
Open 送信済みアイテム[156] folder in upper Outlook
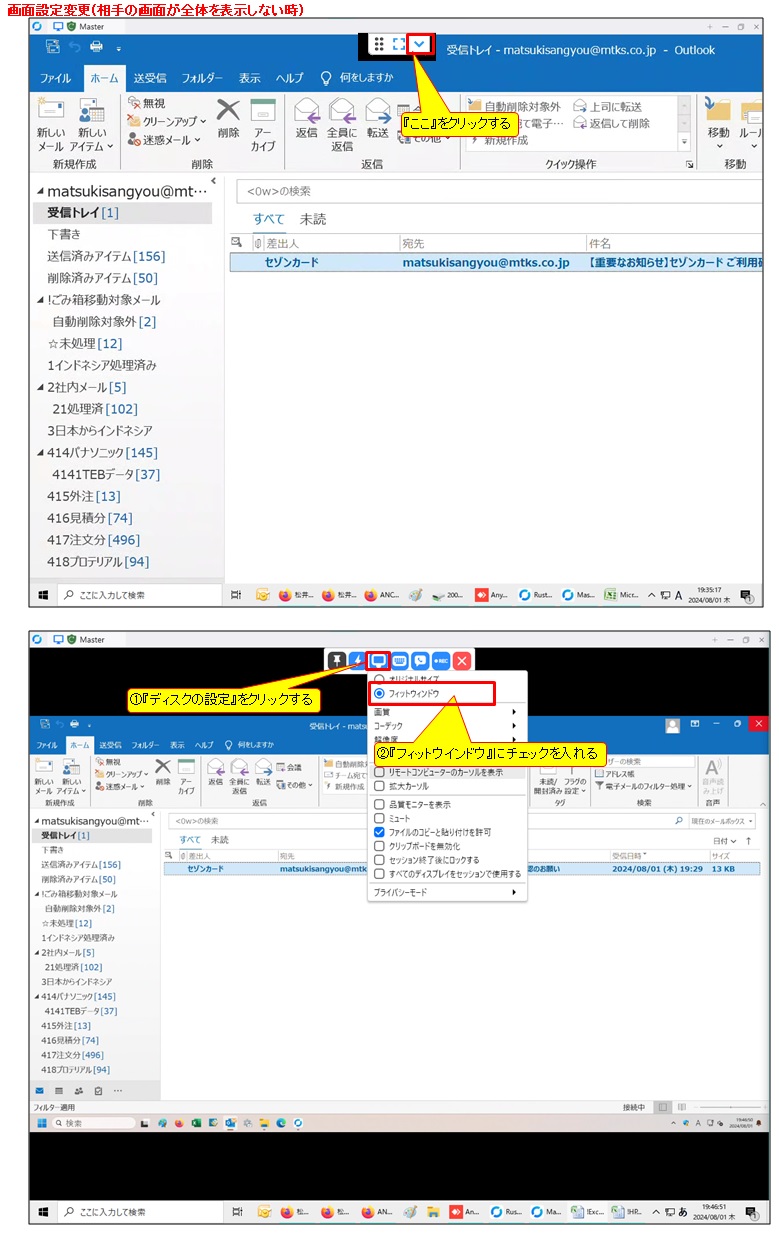click(x=106, y=256)
